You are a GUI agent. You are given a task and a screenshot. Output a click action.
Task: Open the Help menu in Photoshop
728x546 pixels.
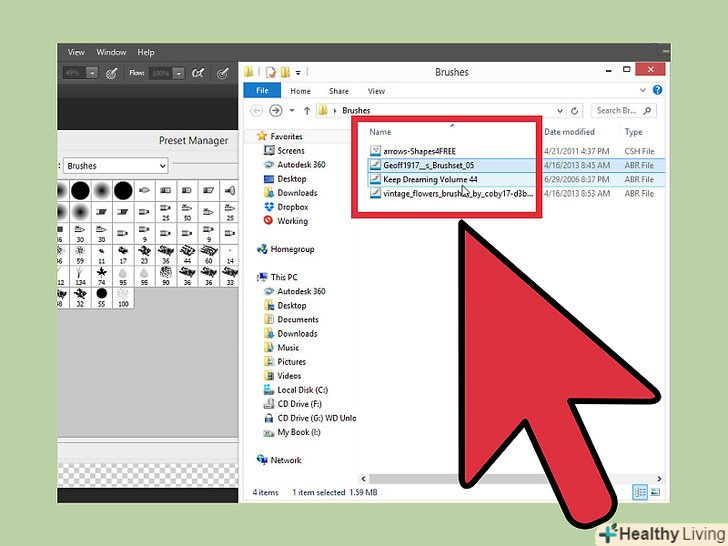(x=146, y=52)
